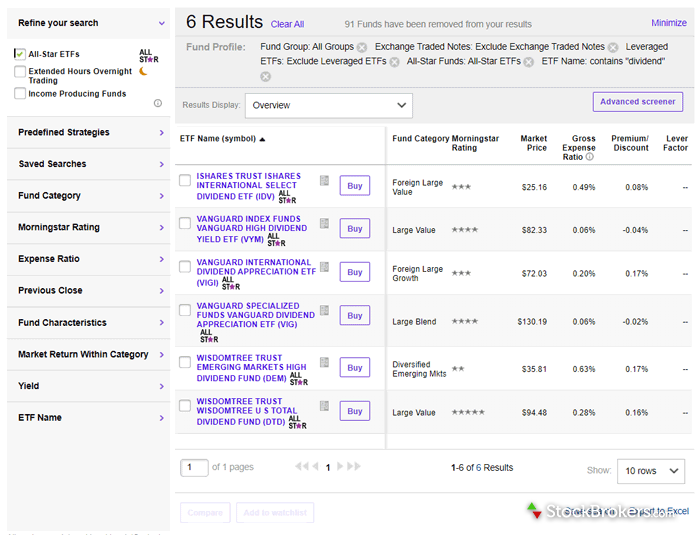This screenshot has width=700, height=535.
Task: Open the Results Display Overview dropdown
Action: point(328,105)
